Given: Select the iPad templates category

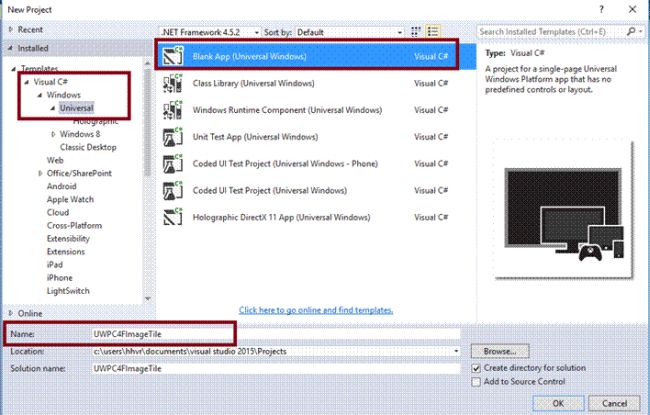Looking at the screenshot, I should pyautogui.click(x=55, y=265).
